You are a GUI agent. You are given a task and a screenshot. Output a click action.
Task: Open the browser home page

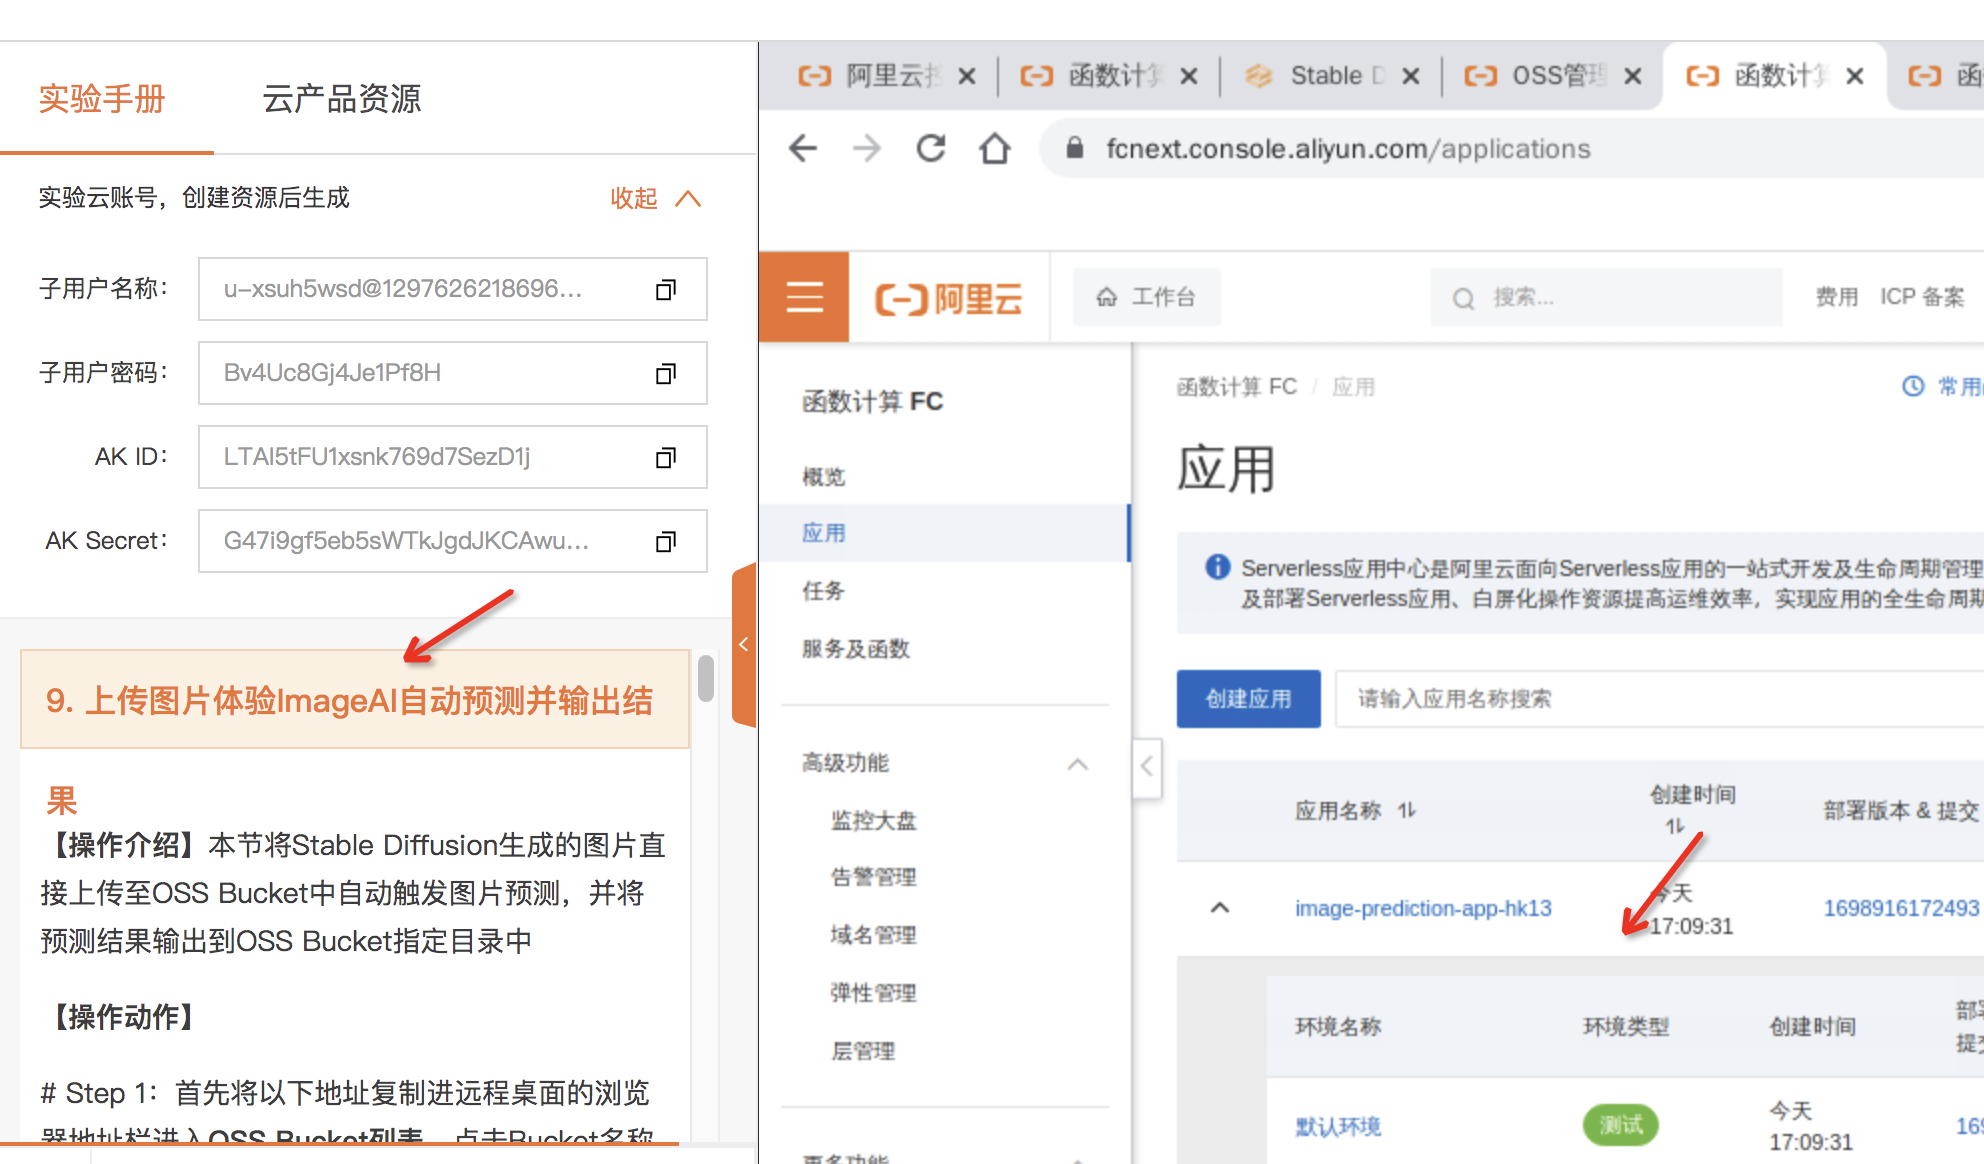tap(995, 149)
